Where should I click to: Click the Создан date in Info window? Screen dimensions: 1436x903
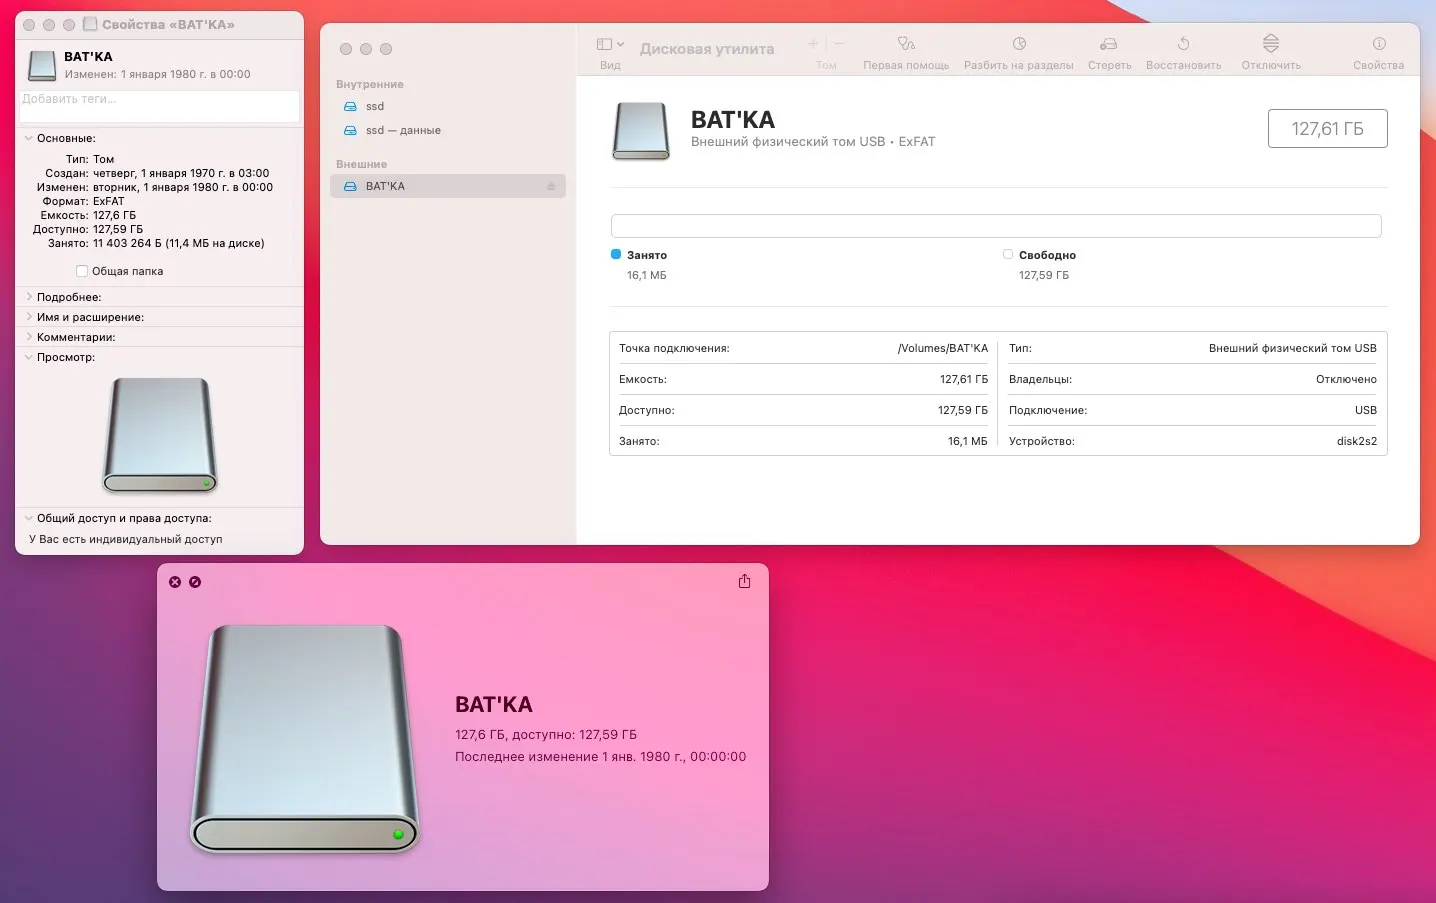point(181,173)
